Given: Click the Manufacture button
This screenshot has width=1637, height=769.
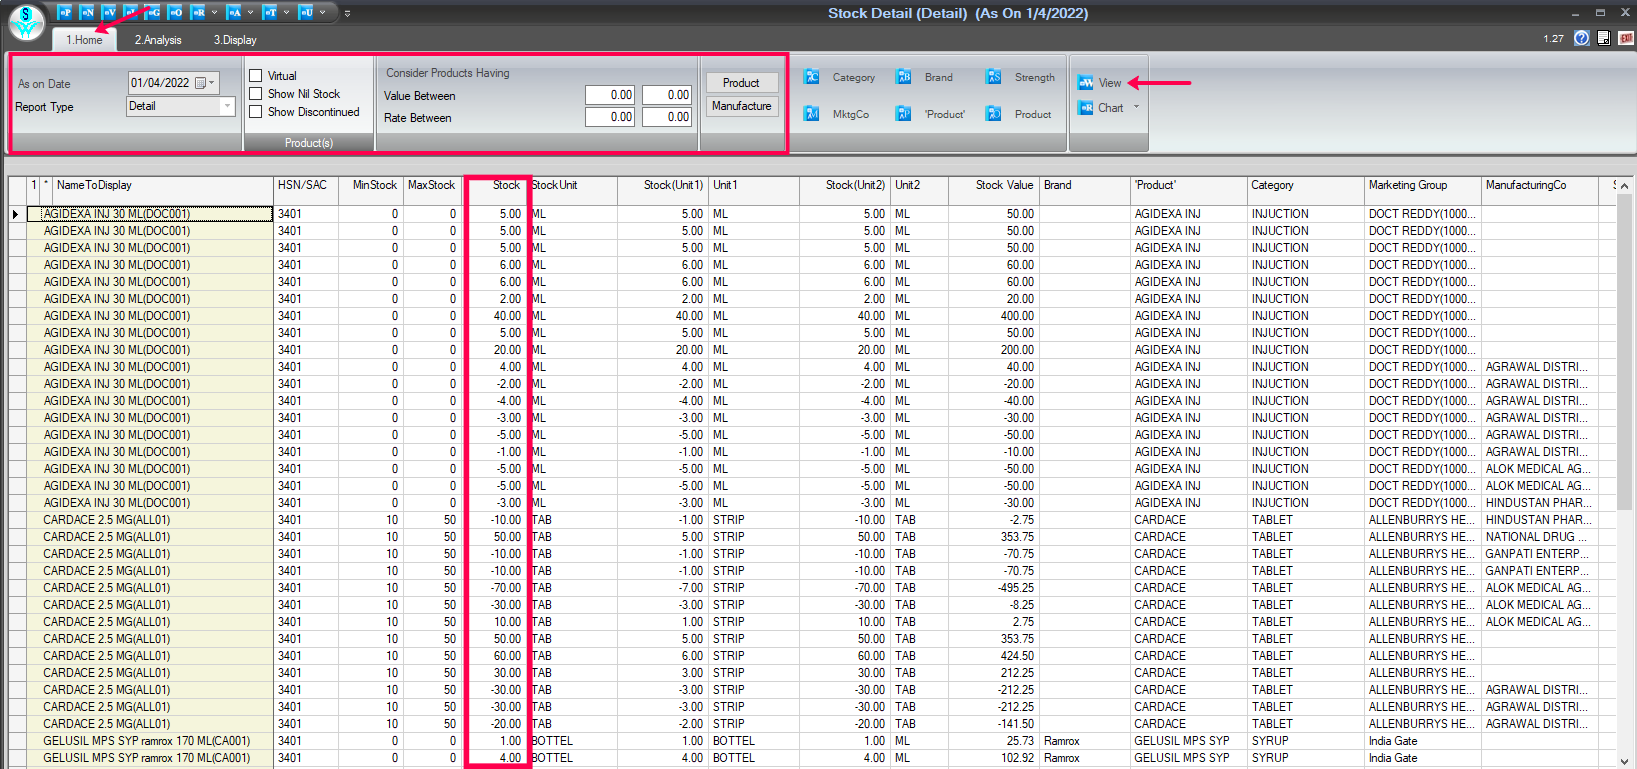Looking at the screenshot, I should click(741, 106).
